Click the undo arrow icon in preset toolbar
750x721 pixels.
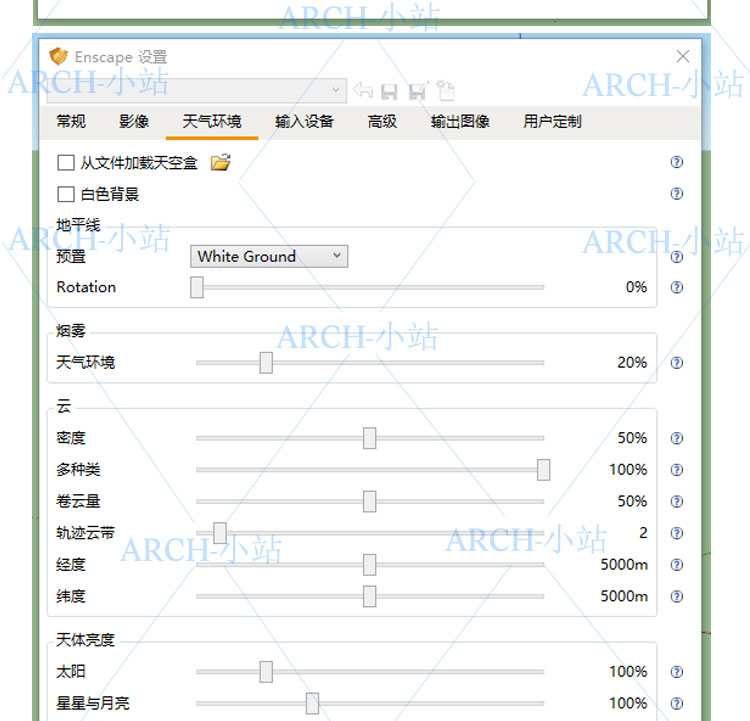pos(363,91)
